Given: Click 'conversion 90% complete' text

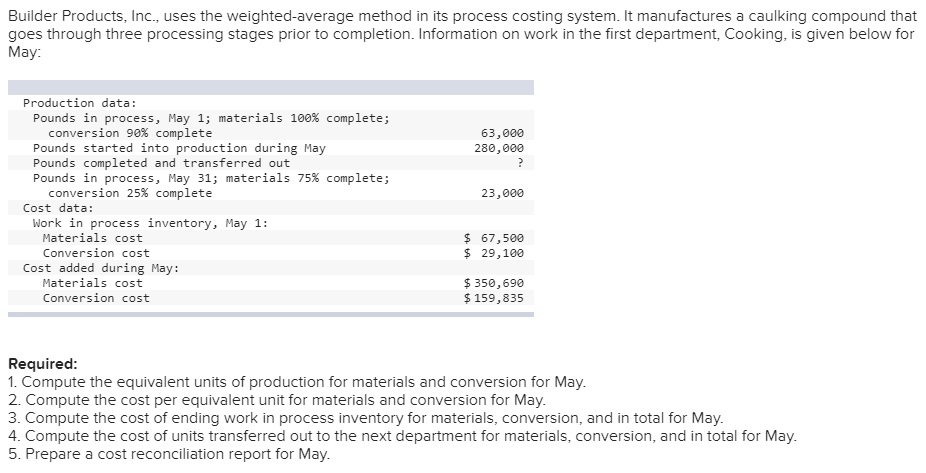Looking at the screenshot, I should tap(130, 133).
